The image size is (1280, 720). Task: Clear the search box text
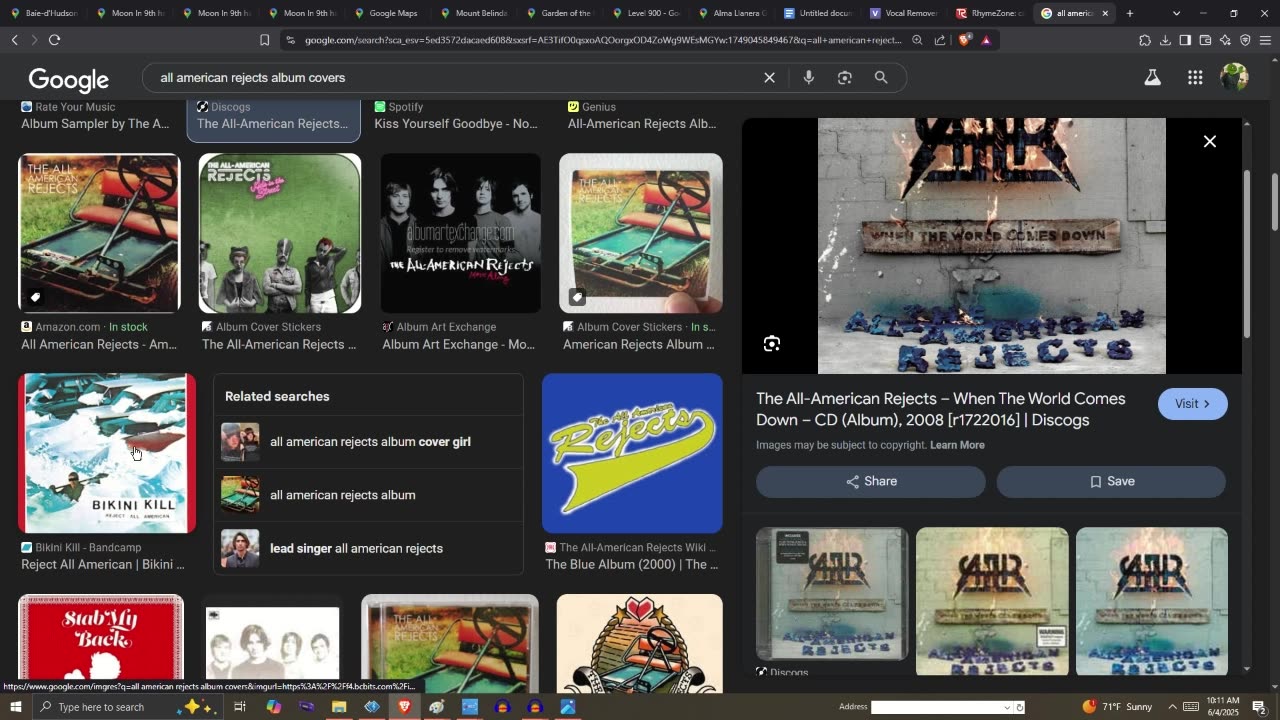coord(769,78)
